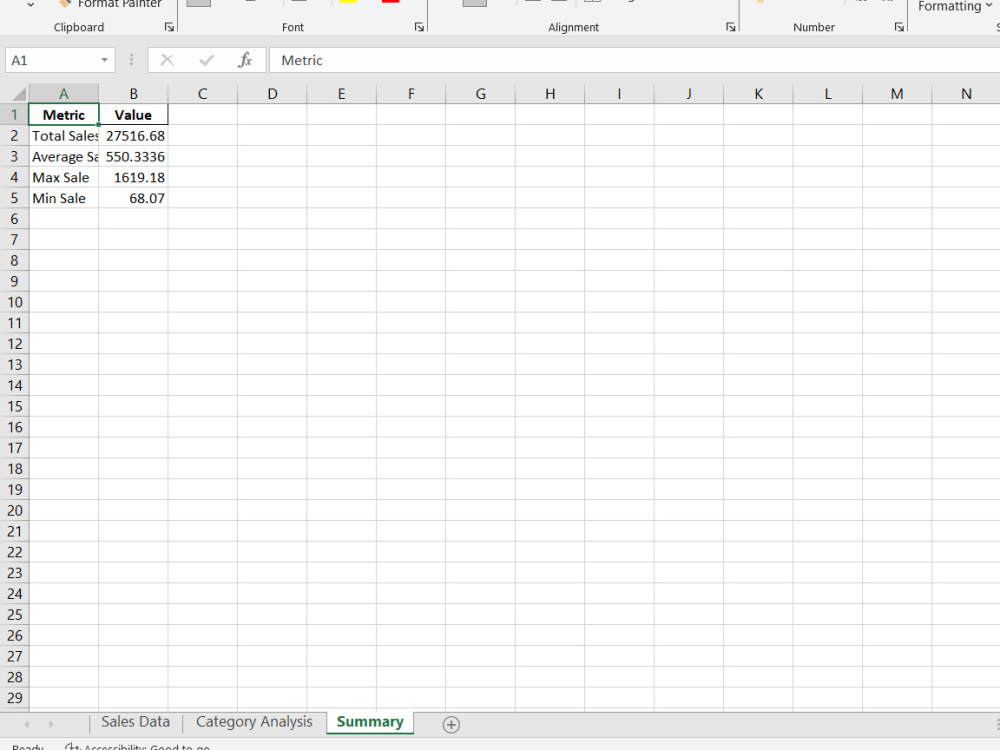
Task: Select the cell with value 68.07
Action: [x=133, y=198]
